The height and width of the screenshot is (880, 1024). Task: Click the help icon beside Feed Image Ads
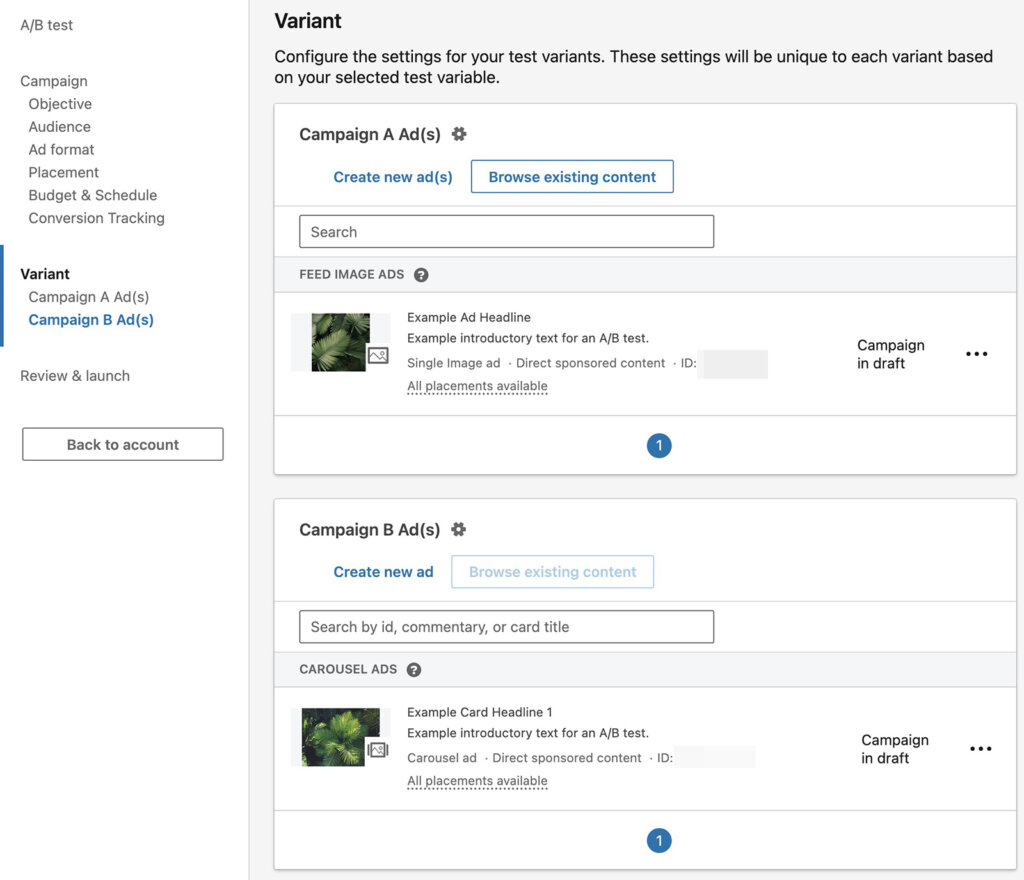pos(420,274)
